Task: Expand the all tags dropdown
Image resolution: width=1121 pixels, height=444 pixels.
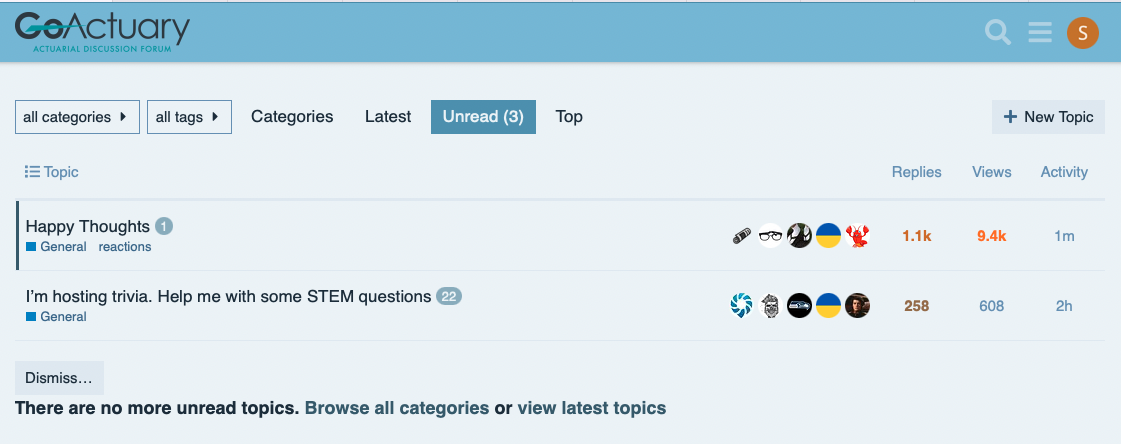Action: [189, 117]
